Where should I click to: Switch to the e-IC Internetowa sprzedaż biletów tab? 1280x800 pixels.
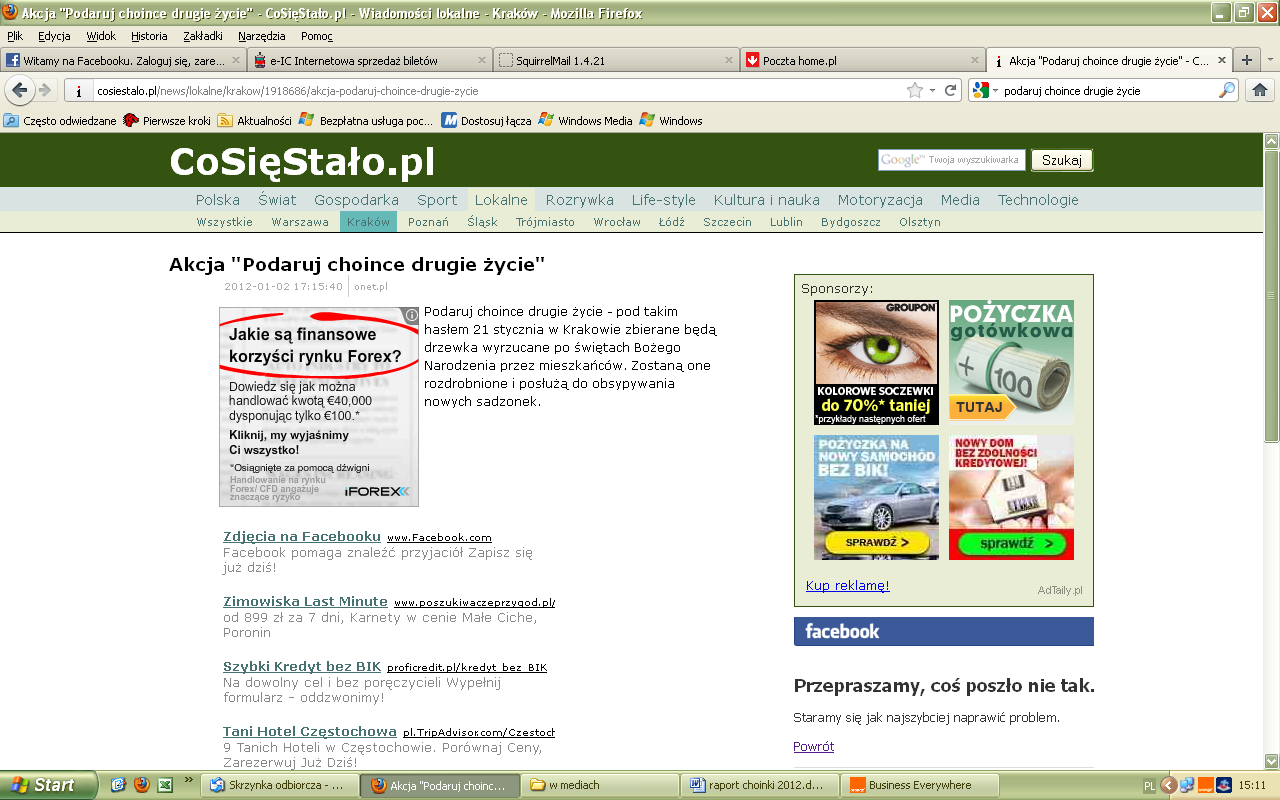click(369, 60)
